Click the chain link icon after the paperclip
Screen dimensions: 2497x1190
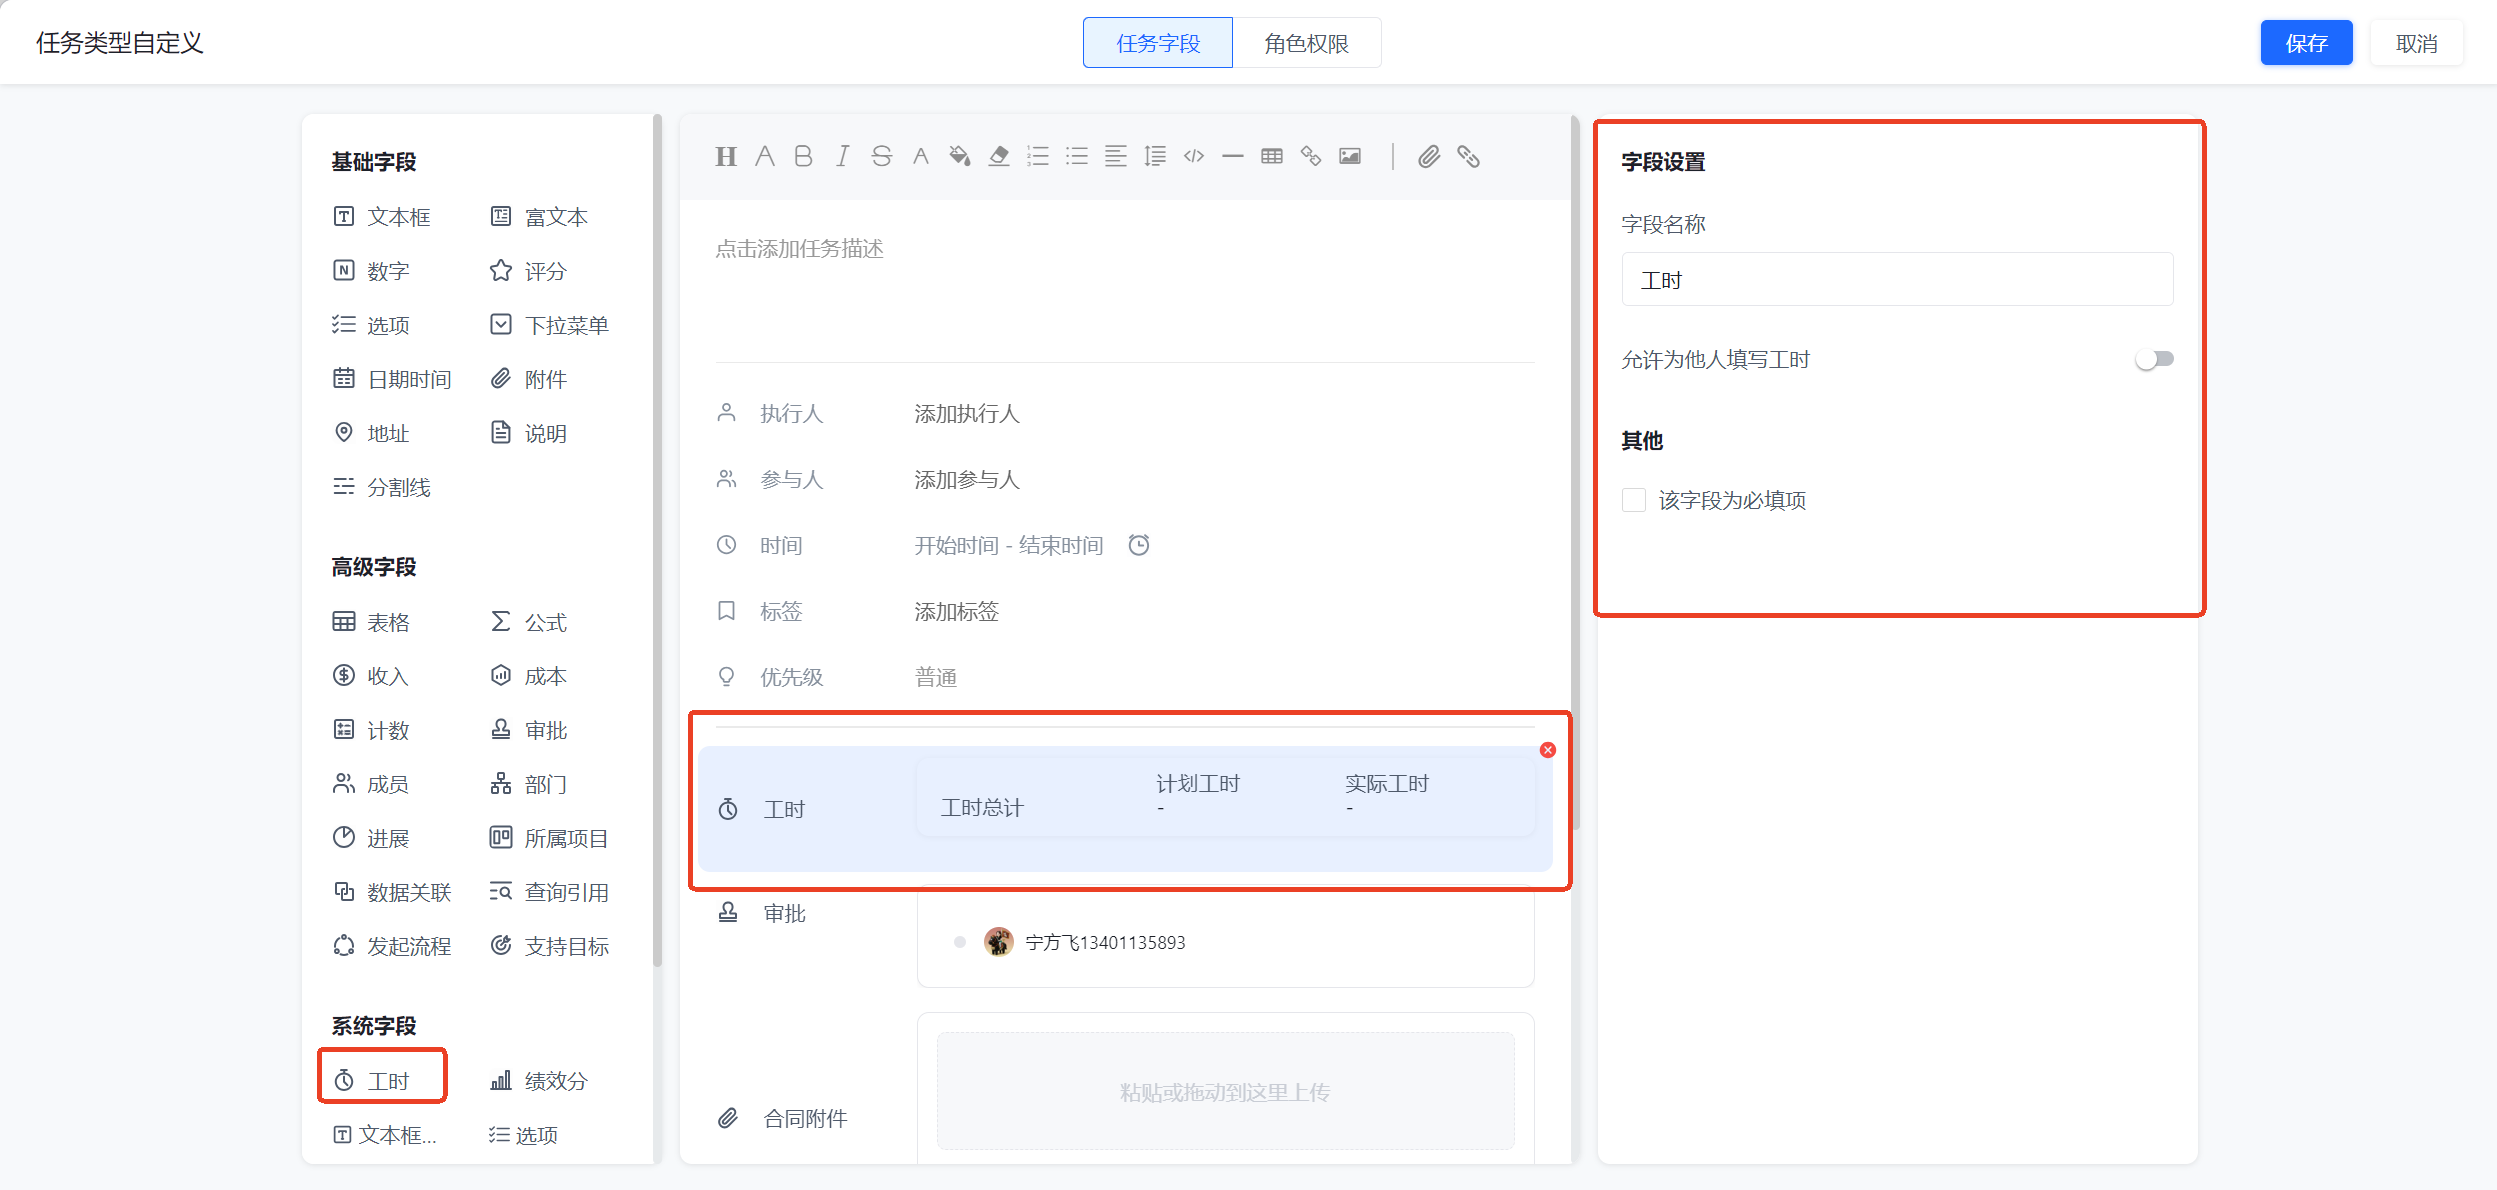coord(1468,156)
